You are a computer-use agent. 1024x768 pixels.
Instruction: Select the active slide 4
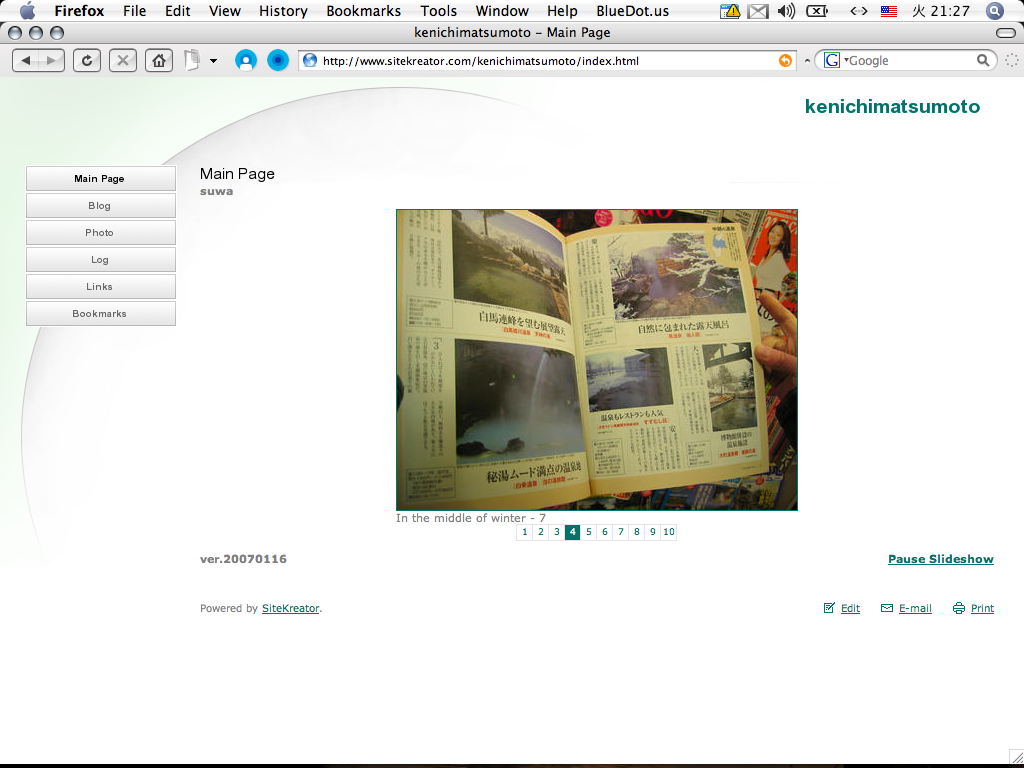coord(573,532)
